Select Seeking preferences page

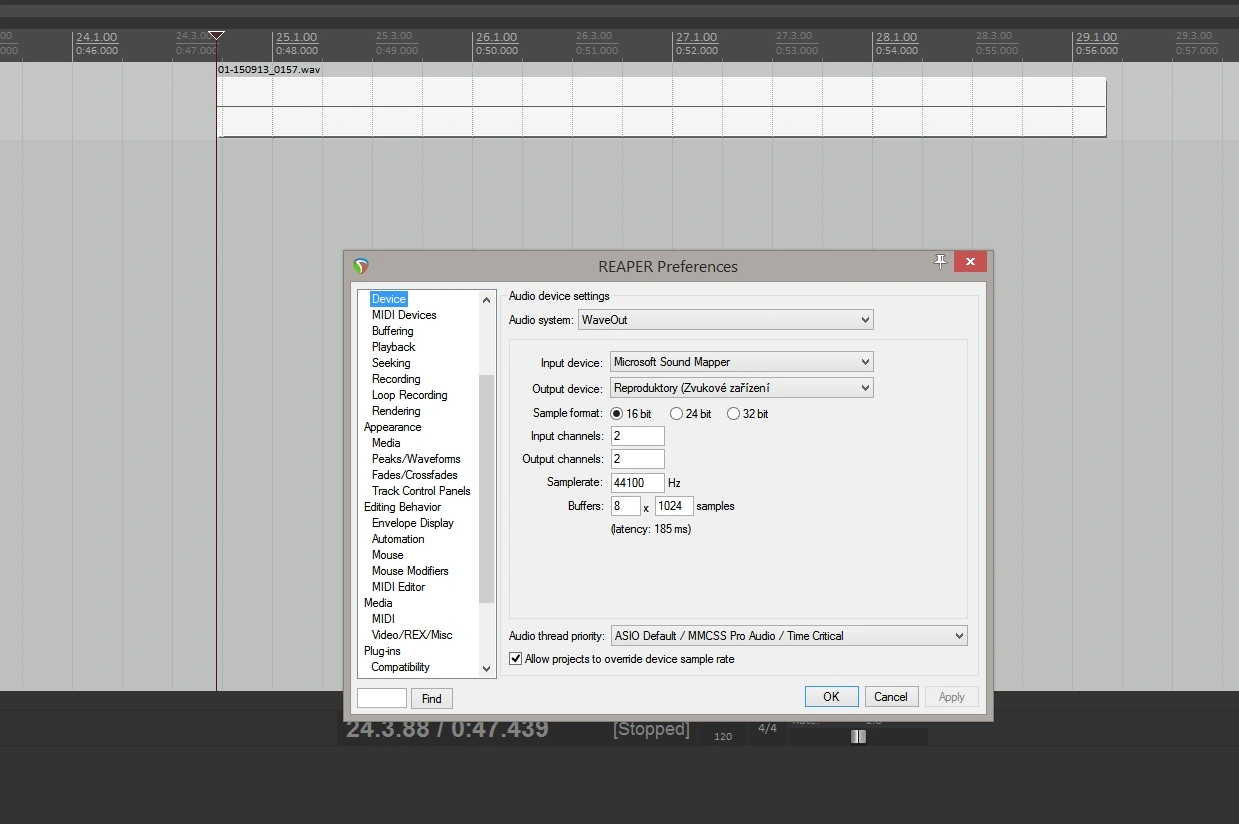(x=391, y=363)
